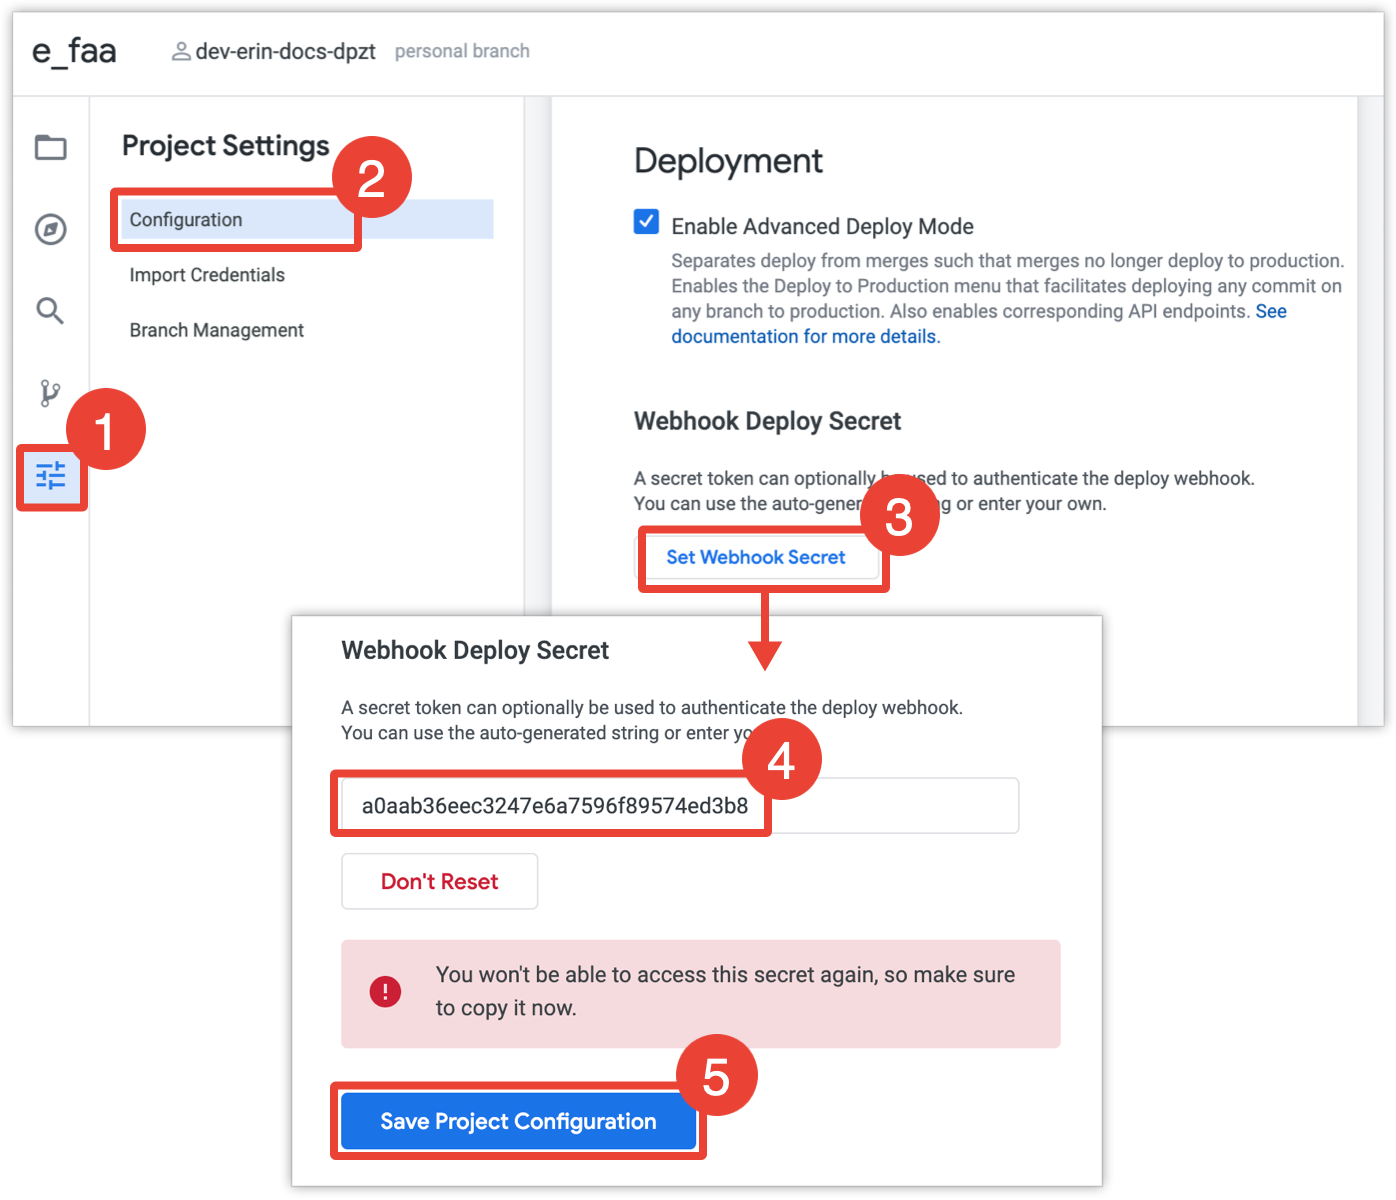Open Branch Management settings page
1396x1200 pixels.
(x=216, y=330)
